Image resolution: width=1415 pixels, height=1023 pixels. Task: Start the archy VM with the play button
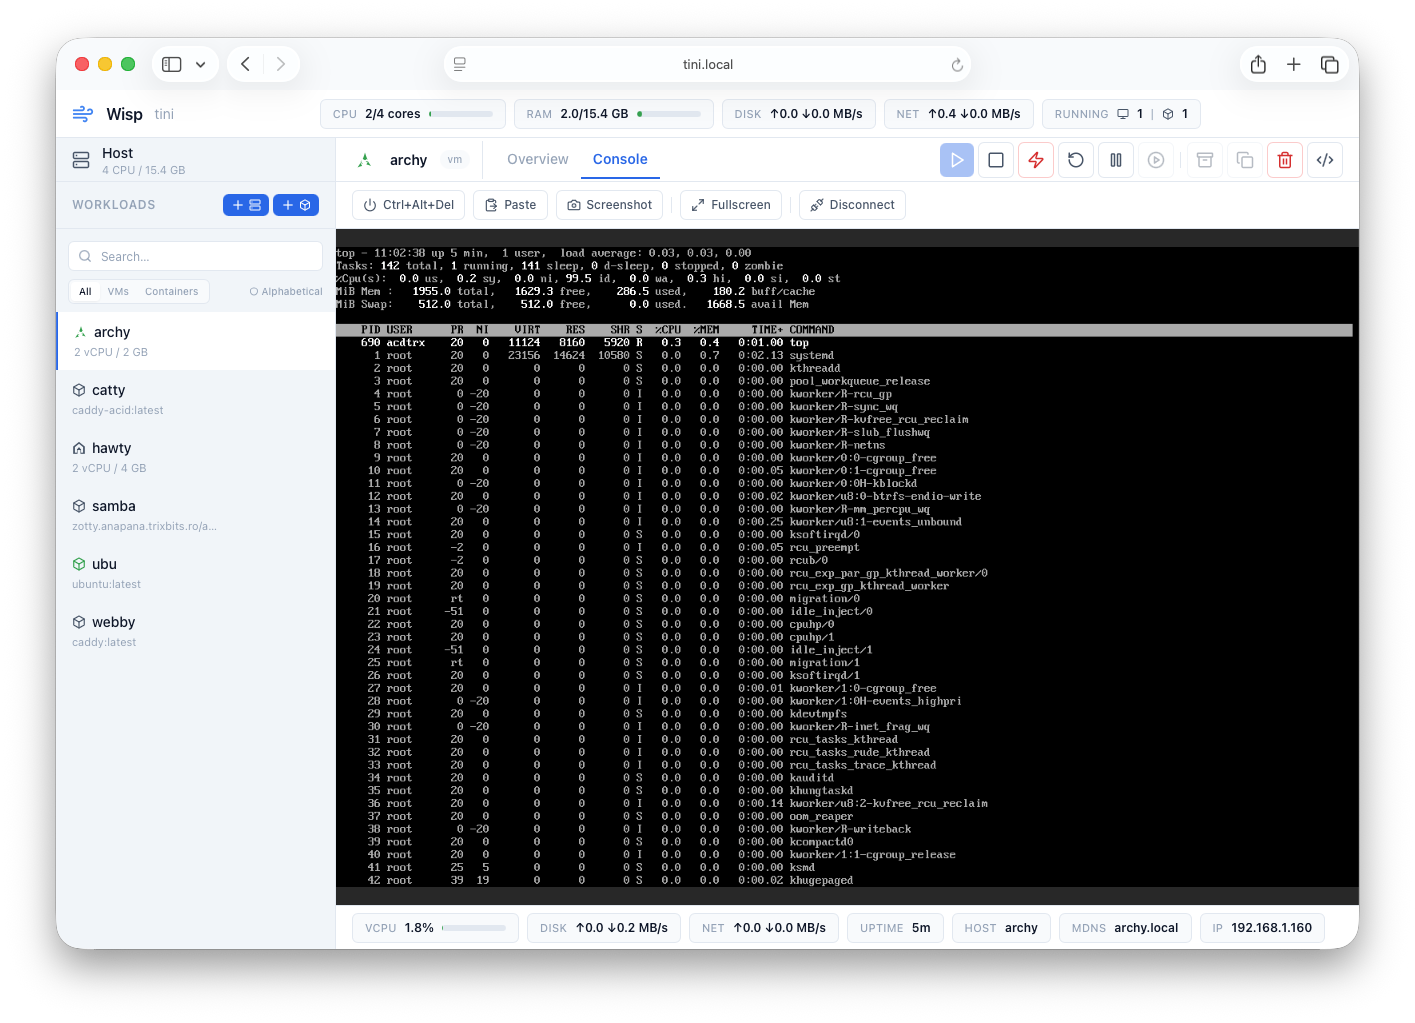[957, 160]
